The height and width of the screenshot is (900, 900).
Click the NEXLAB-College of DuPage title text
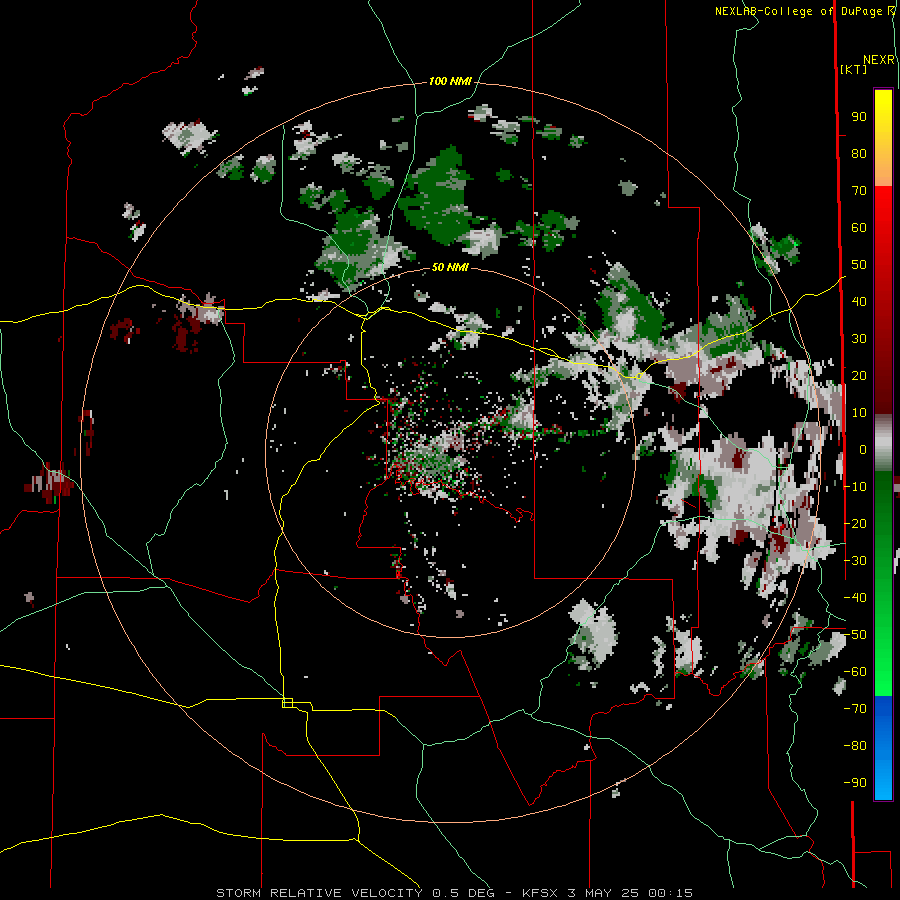pyautogui.click(x=798, y=11)
